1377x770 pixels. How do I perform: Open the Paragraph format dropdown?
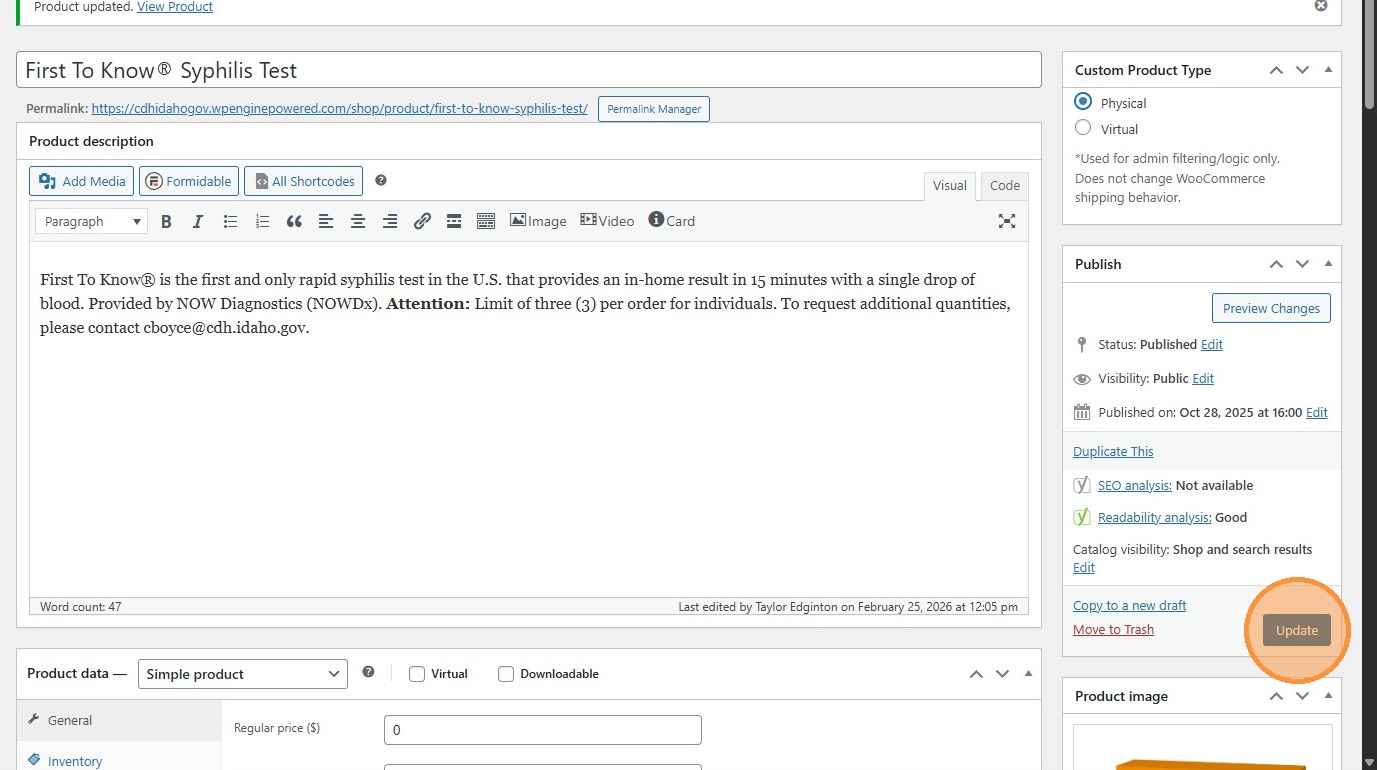tap(91, 221)
